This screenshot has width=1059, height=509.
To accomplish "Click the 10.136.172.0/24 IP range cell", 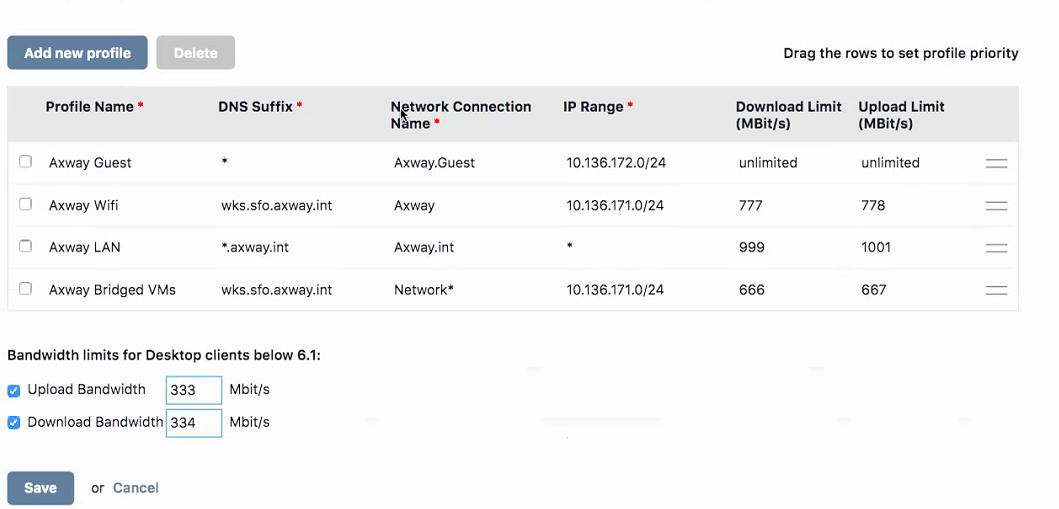I will (x=616, y=163).
